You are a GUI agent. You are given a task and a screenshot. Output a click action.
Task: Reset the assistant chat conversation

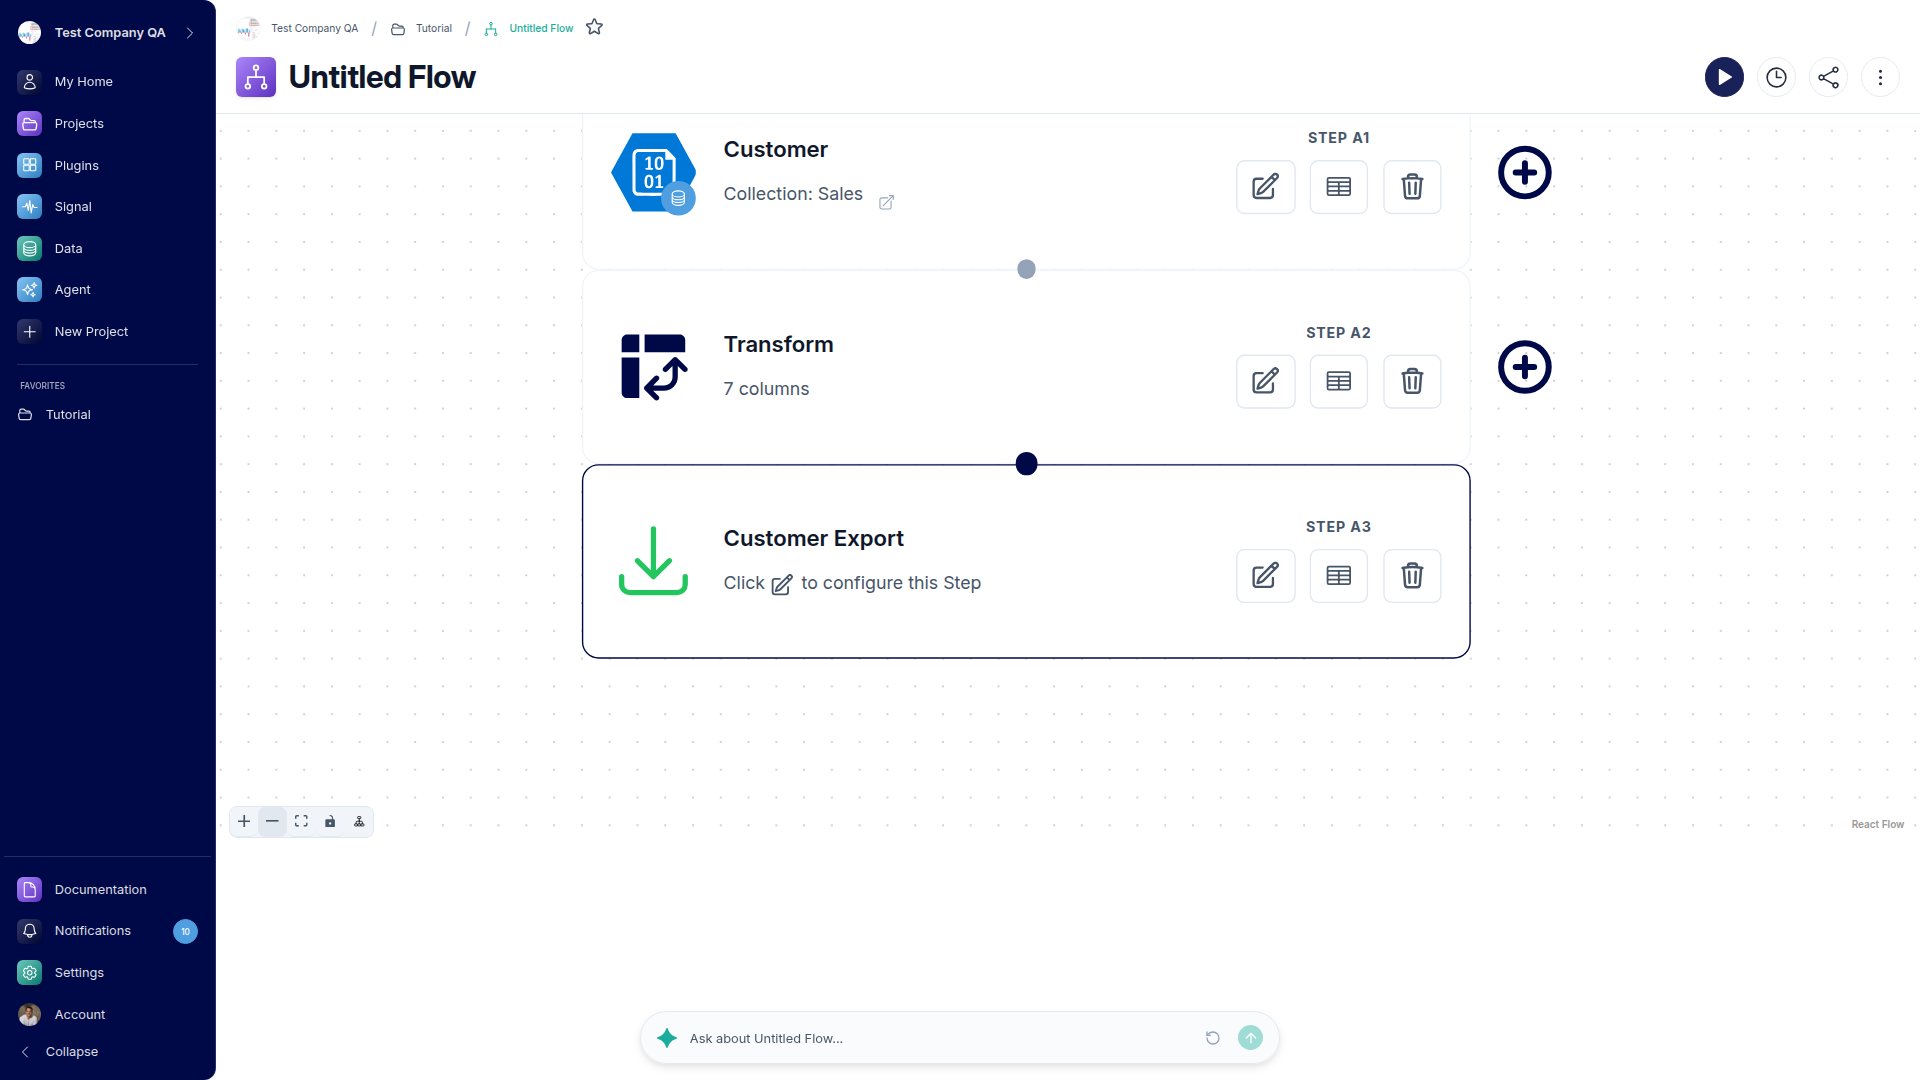(1212, 1038)
